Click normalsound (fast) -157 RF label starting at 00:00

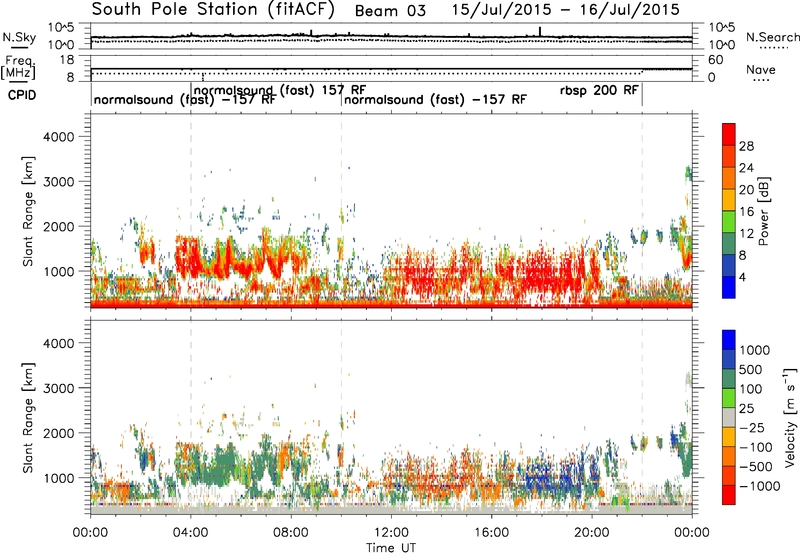click(x=185, y=99)
